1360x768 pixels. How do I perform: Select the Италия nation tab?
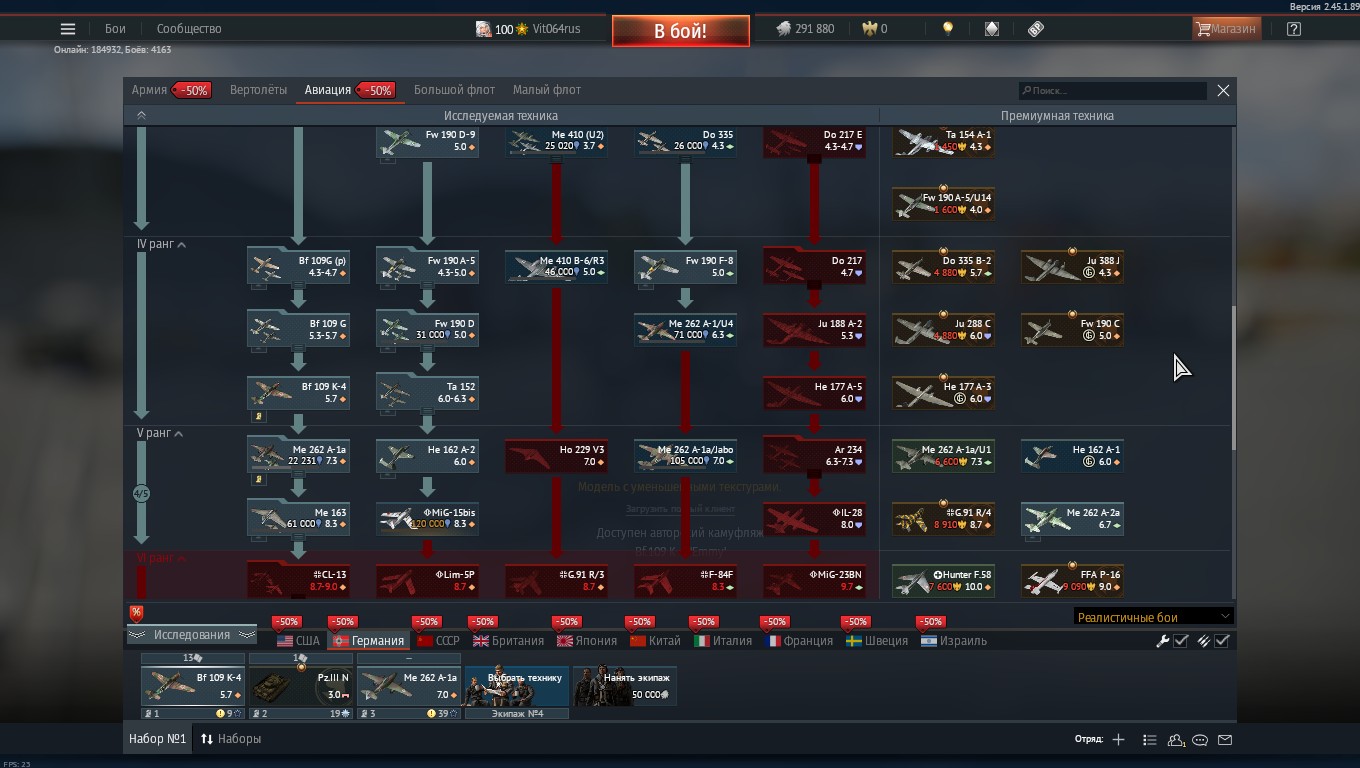point(723,641)
